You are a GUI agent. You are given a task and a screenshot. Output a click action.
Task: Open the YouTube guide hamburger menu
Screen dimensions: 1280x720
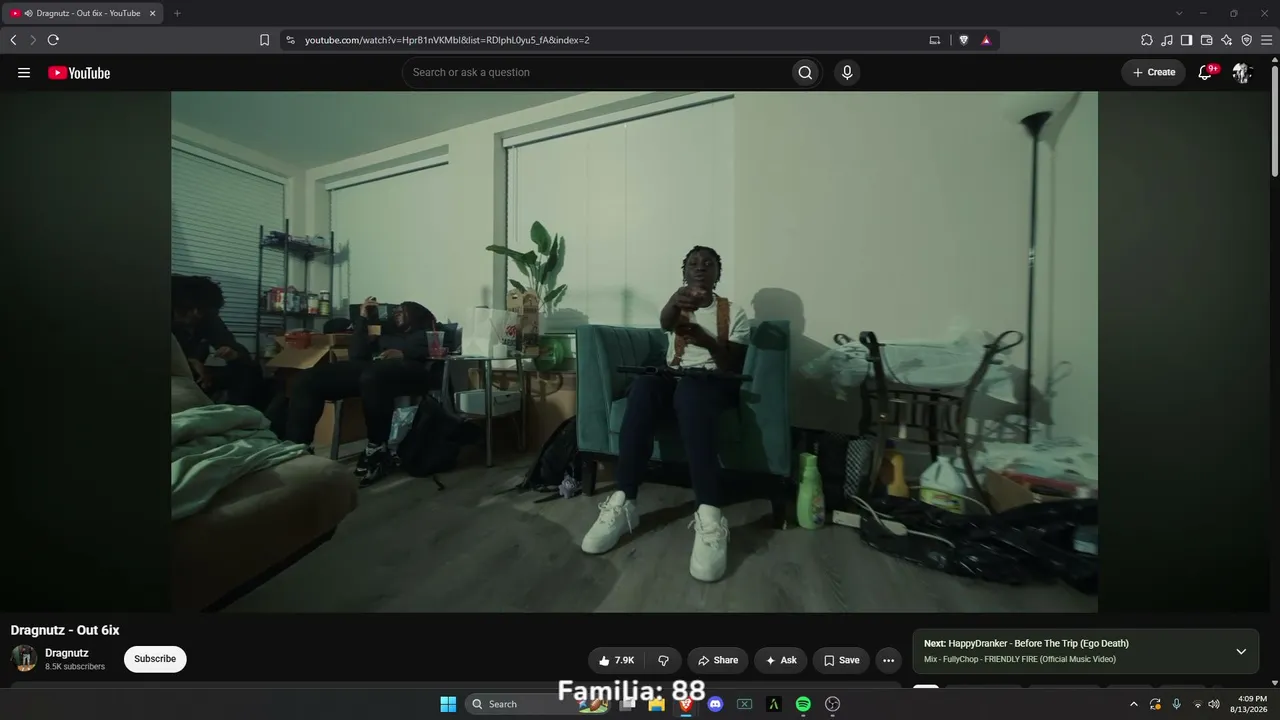pyautogui.click(x=24, y=72)
